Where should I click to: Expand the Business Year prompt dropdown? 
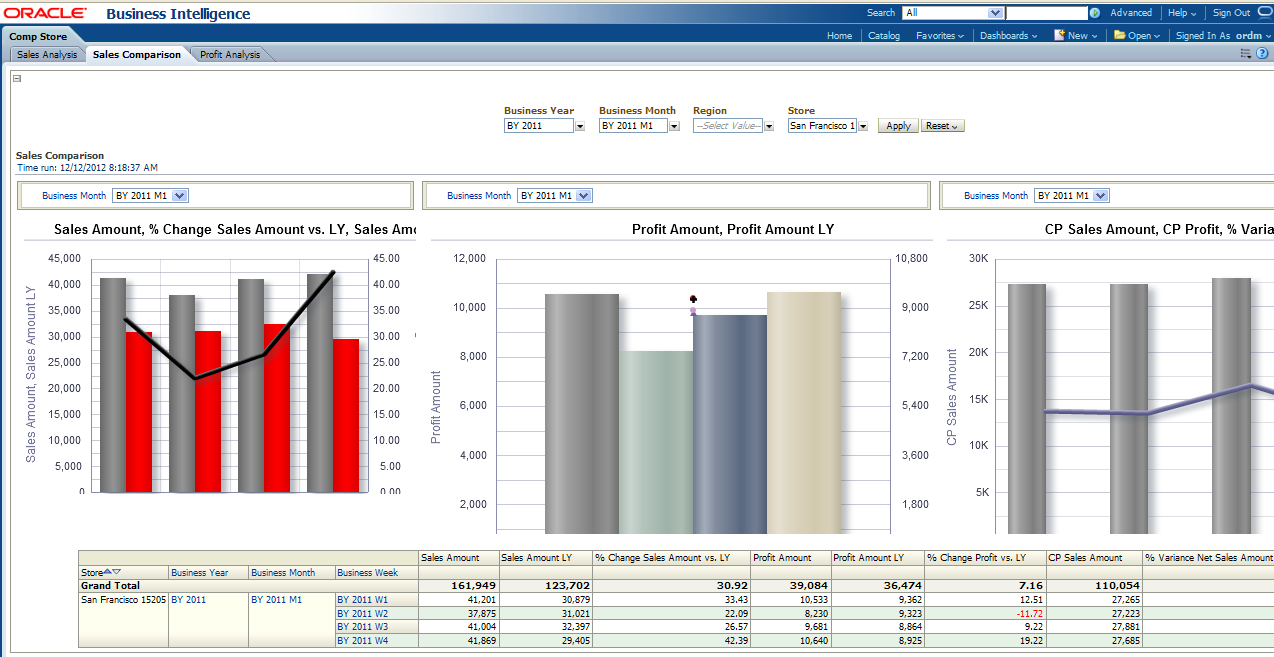click(x=580, y=126)
